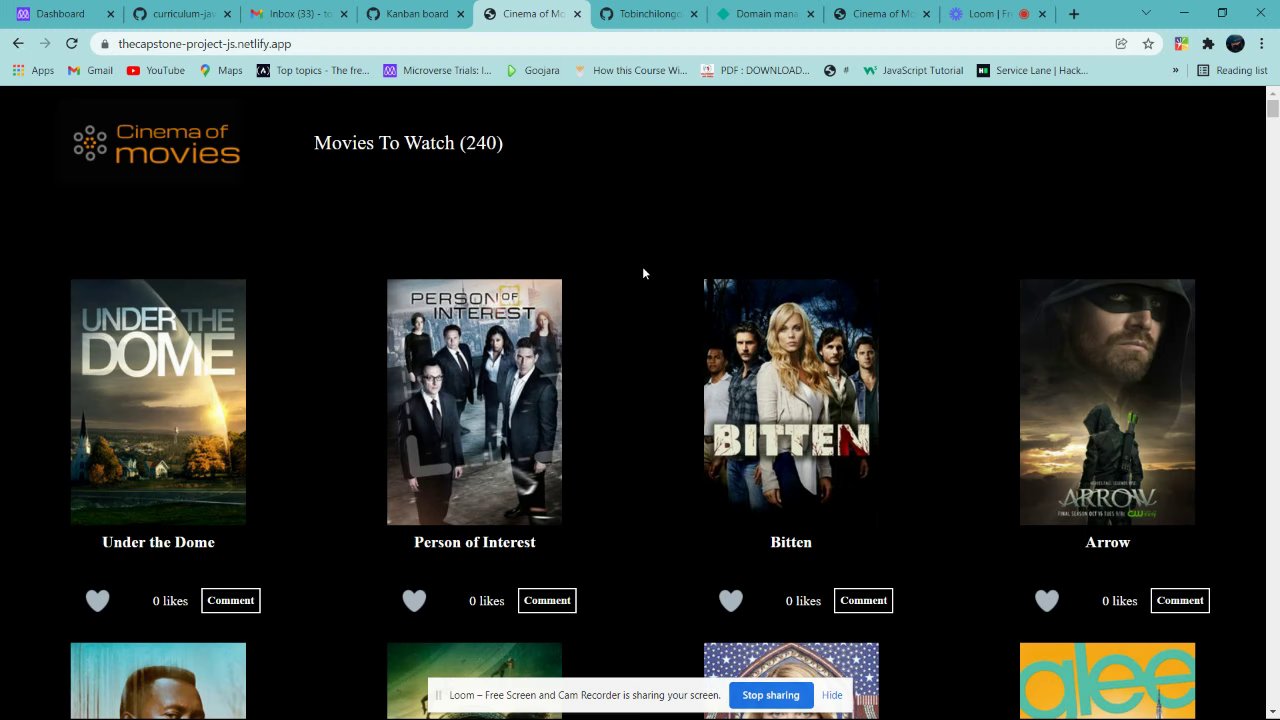Like Under the Dome with its heart icon
This screenshot has height=720, width=1280.
pyautogui.click(x=97, y=600)
